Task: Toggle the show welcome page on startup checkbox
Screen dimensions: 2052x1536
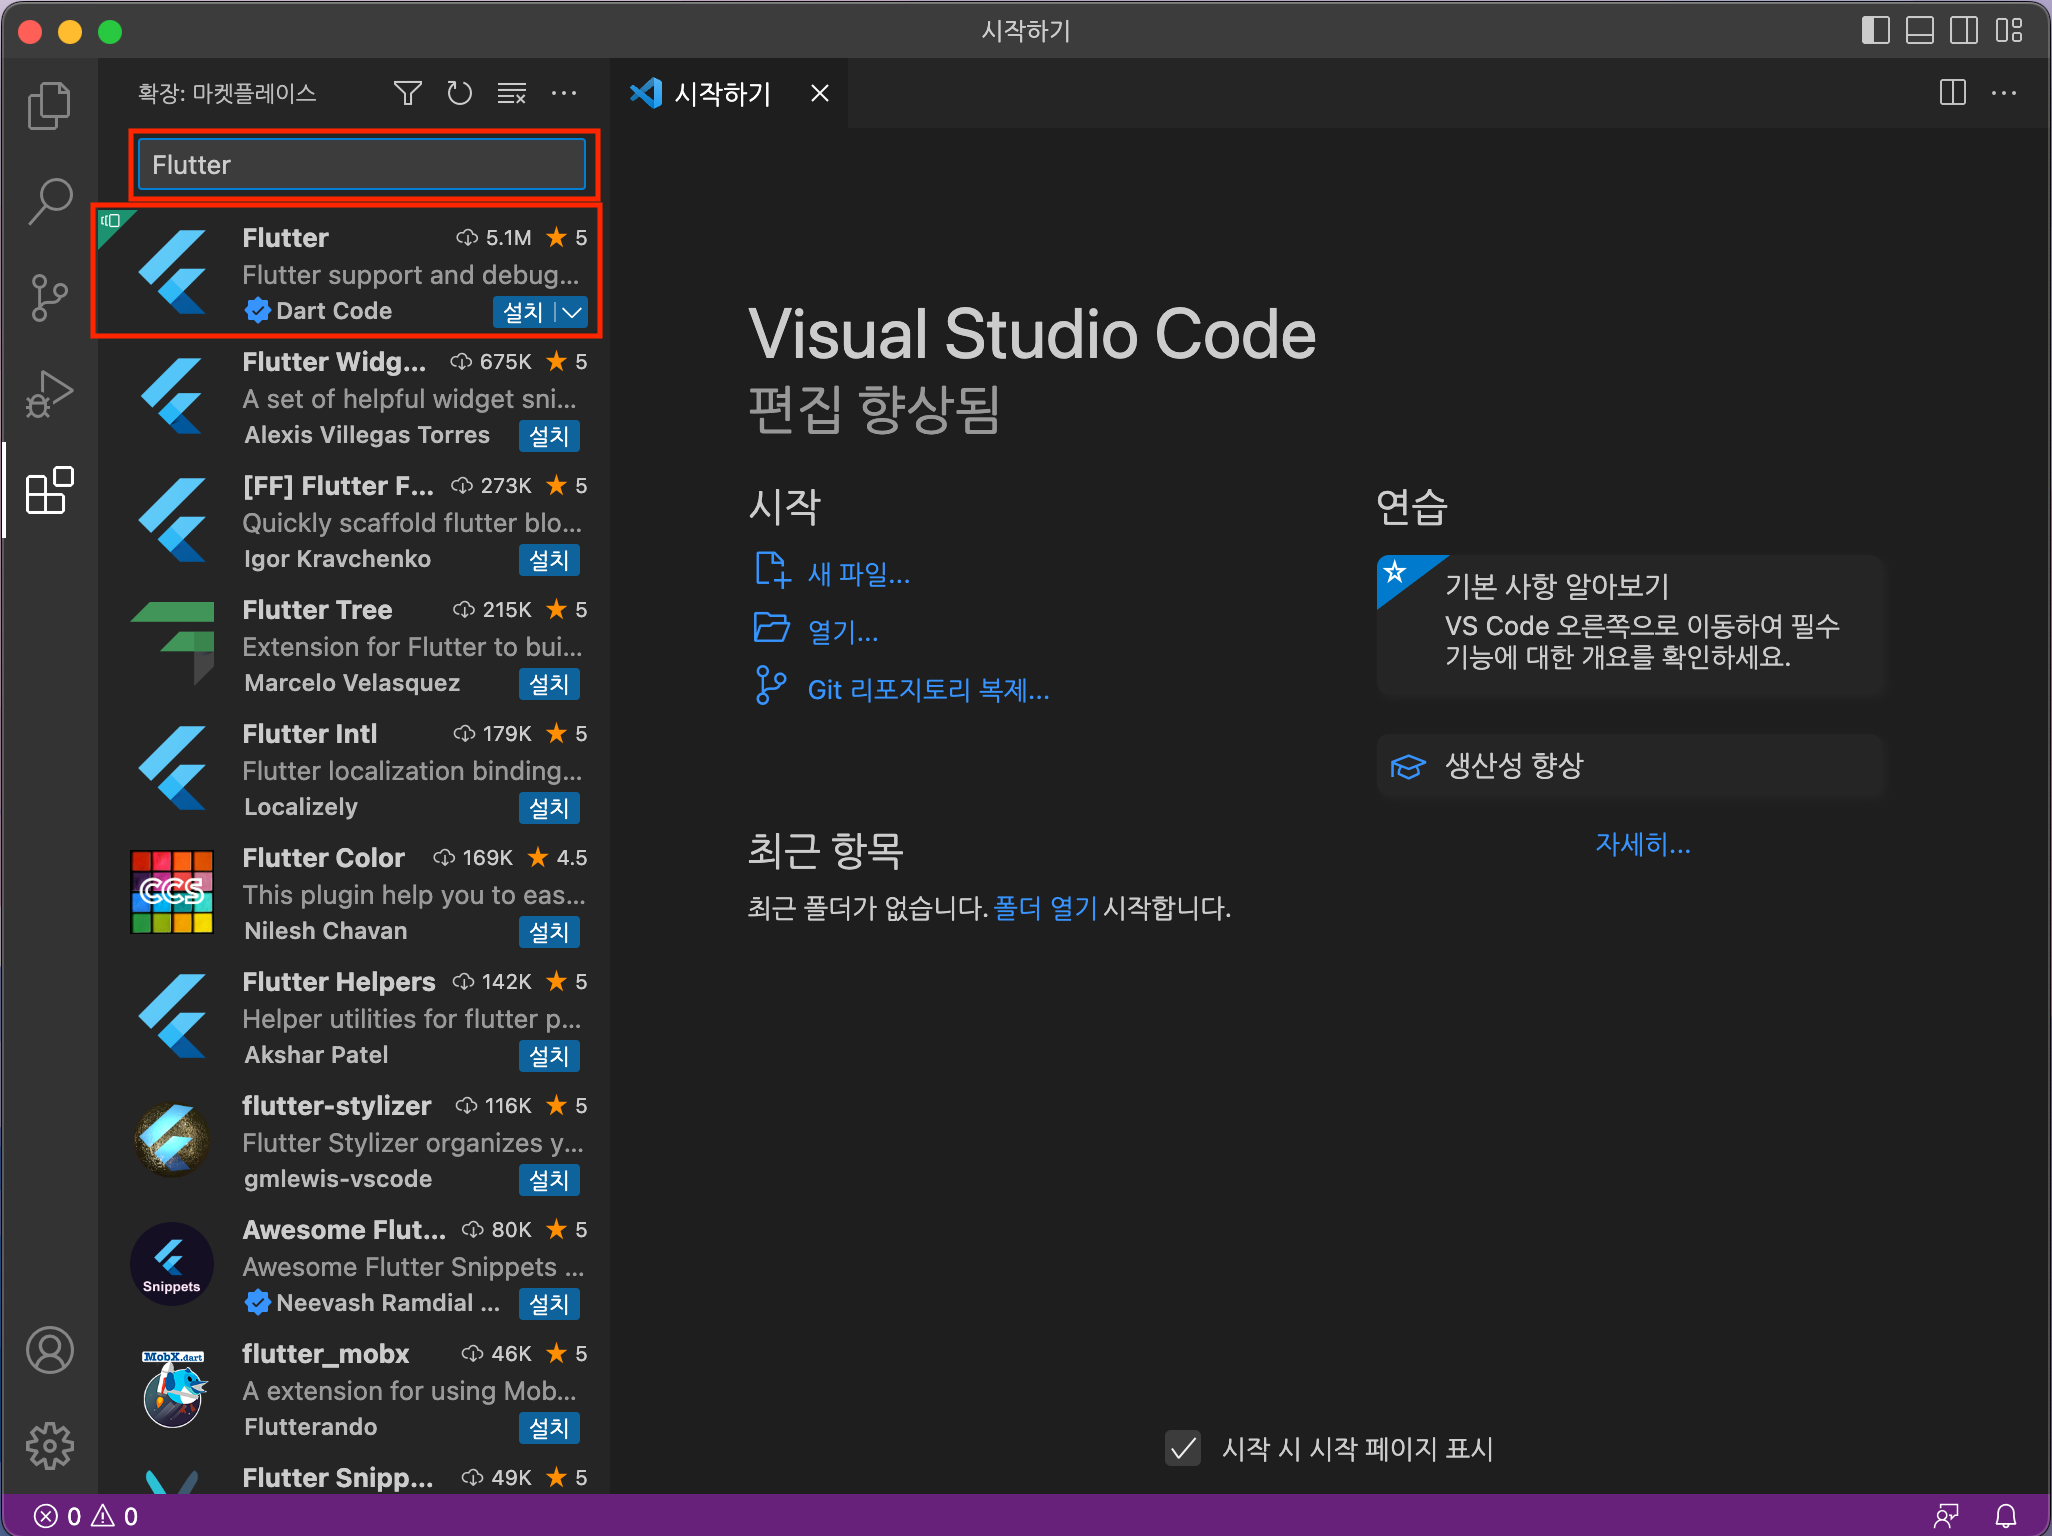Action: coord(1183,1448)
